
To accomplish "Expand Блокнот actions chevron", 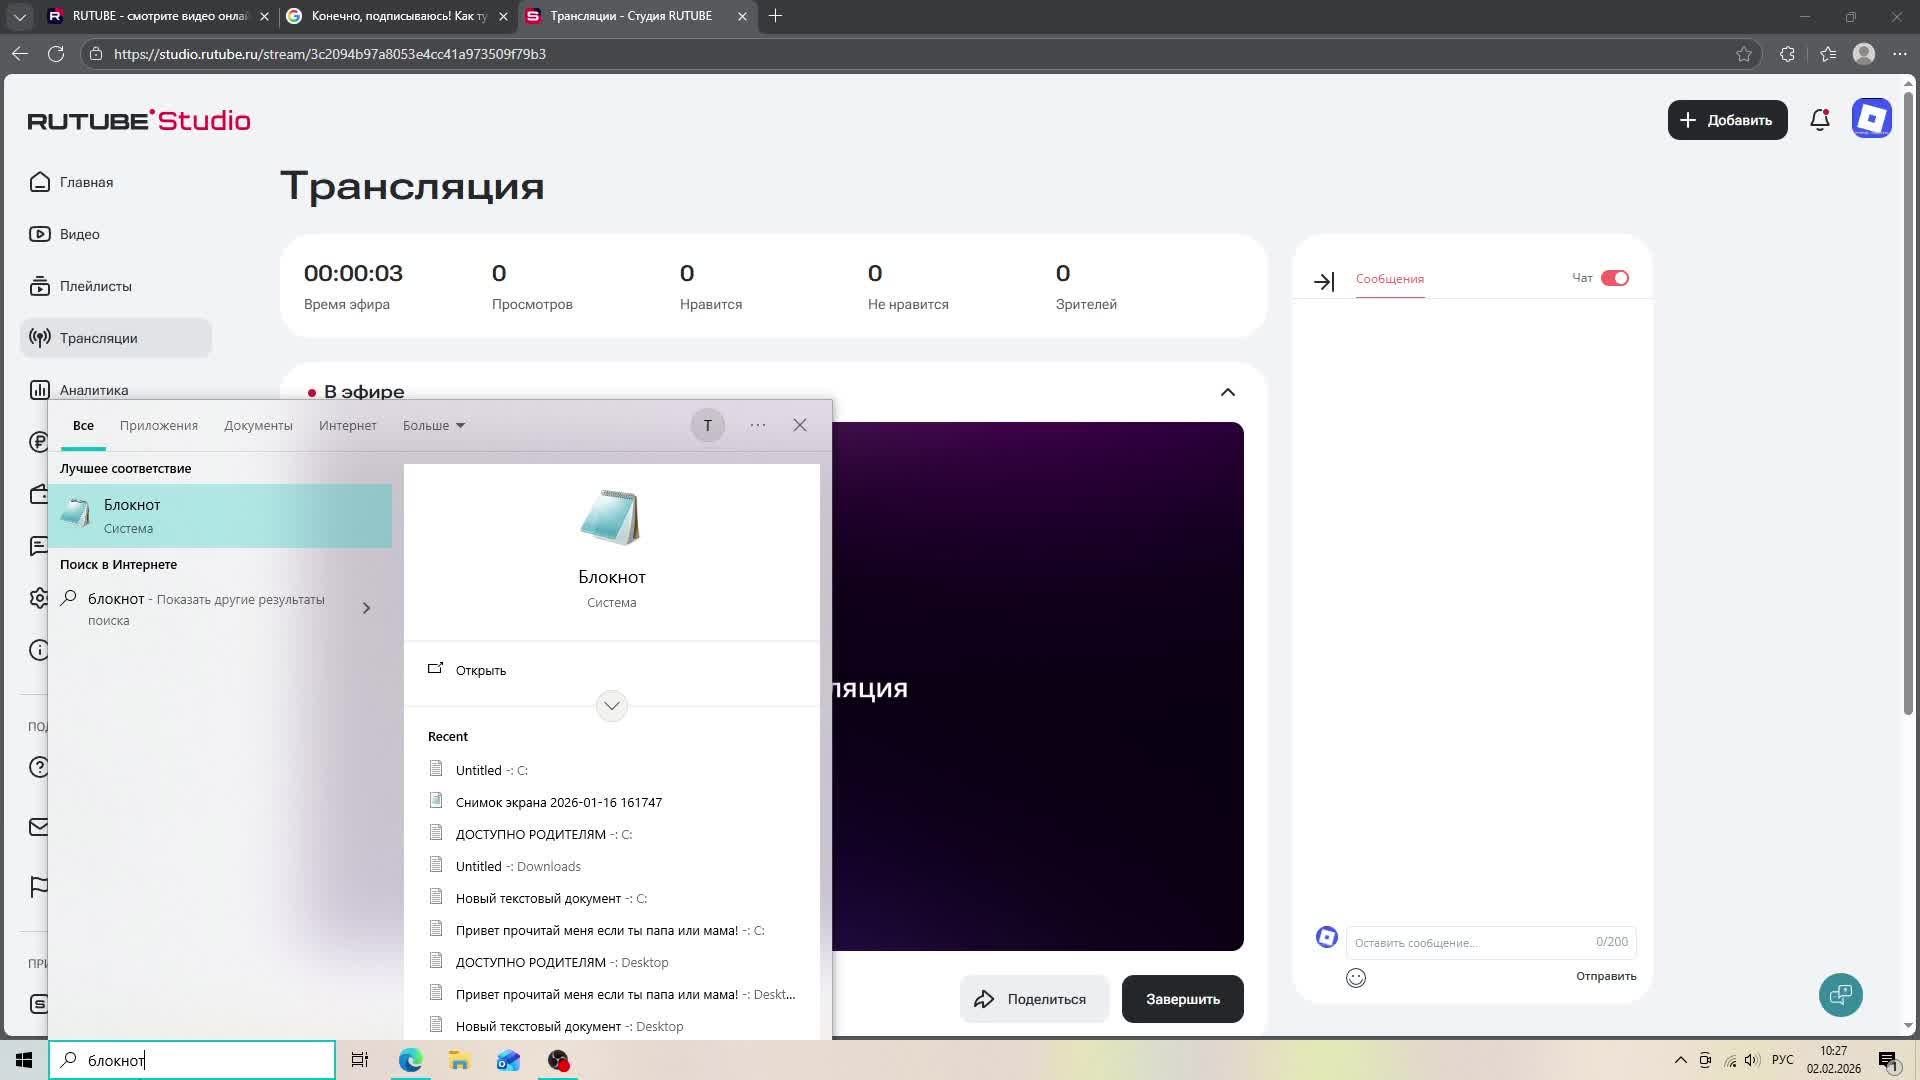I will [611, 706].
